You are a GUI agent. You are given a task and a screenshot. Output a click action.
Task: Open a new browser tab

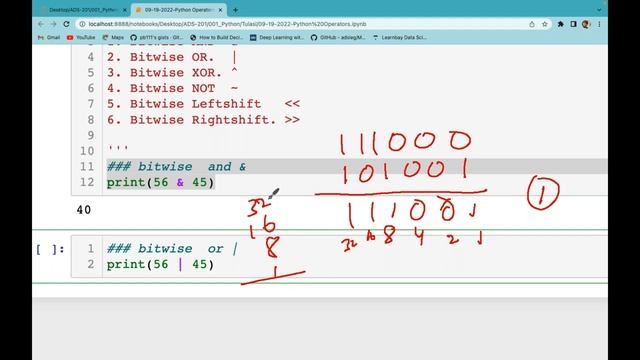[236, 10]
